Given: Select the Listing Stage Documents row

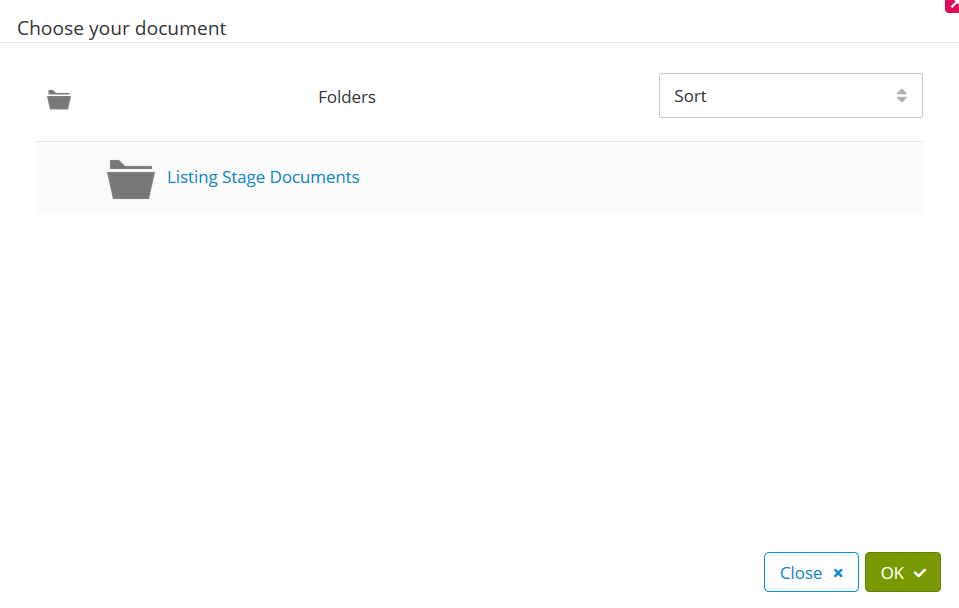Looking at the screenshot, I should pyautogui.click(x=478, y=177).
